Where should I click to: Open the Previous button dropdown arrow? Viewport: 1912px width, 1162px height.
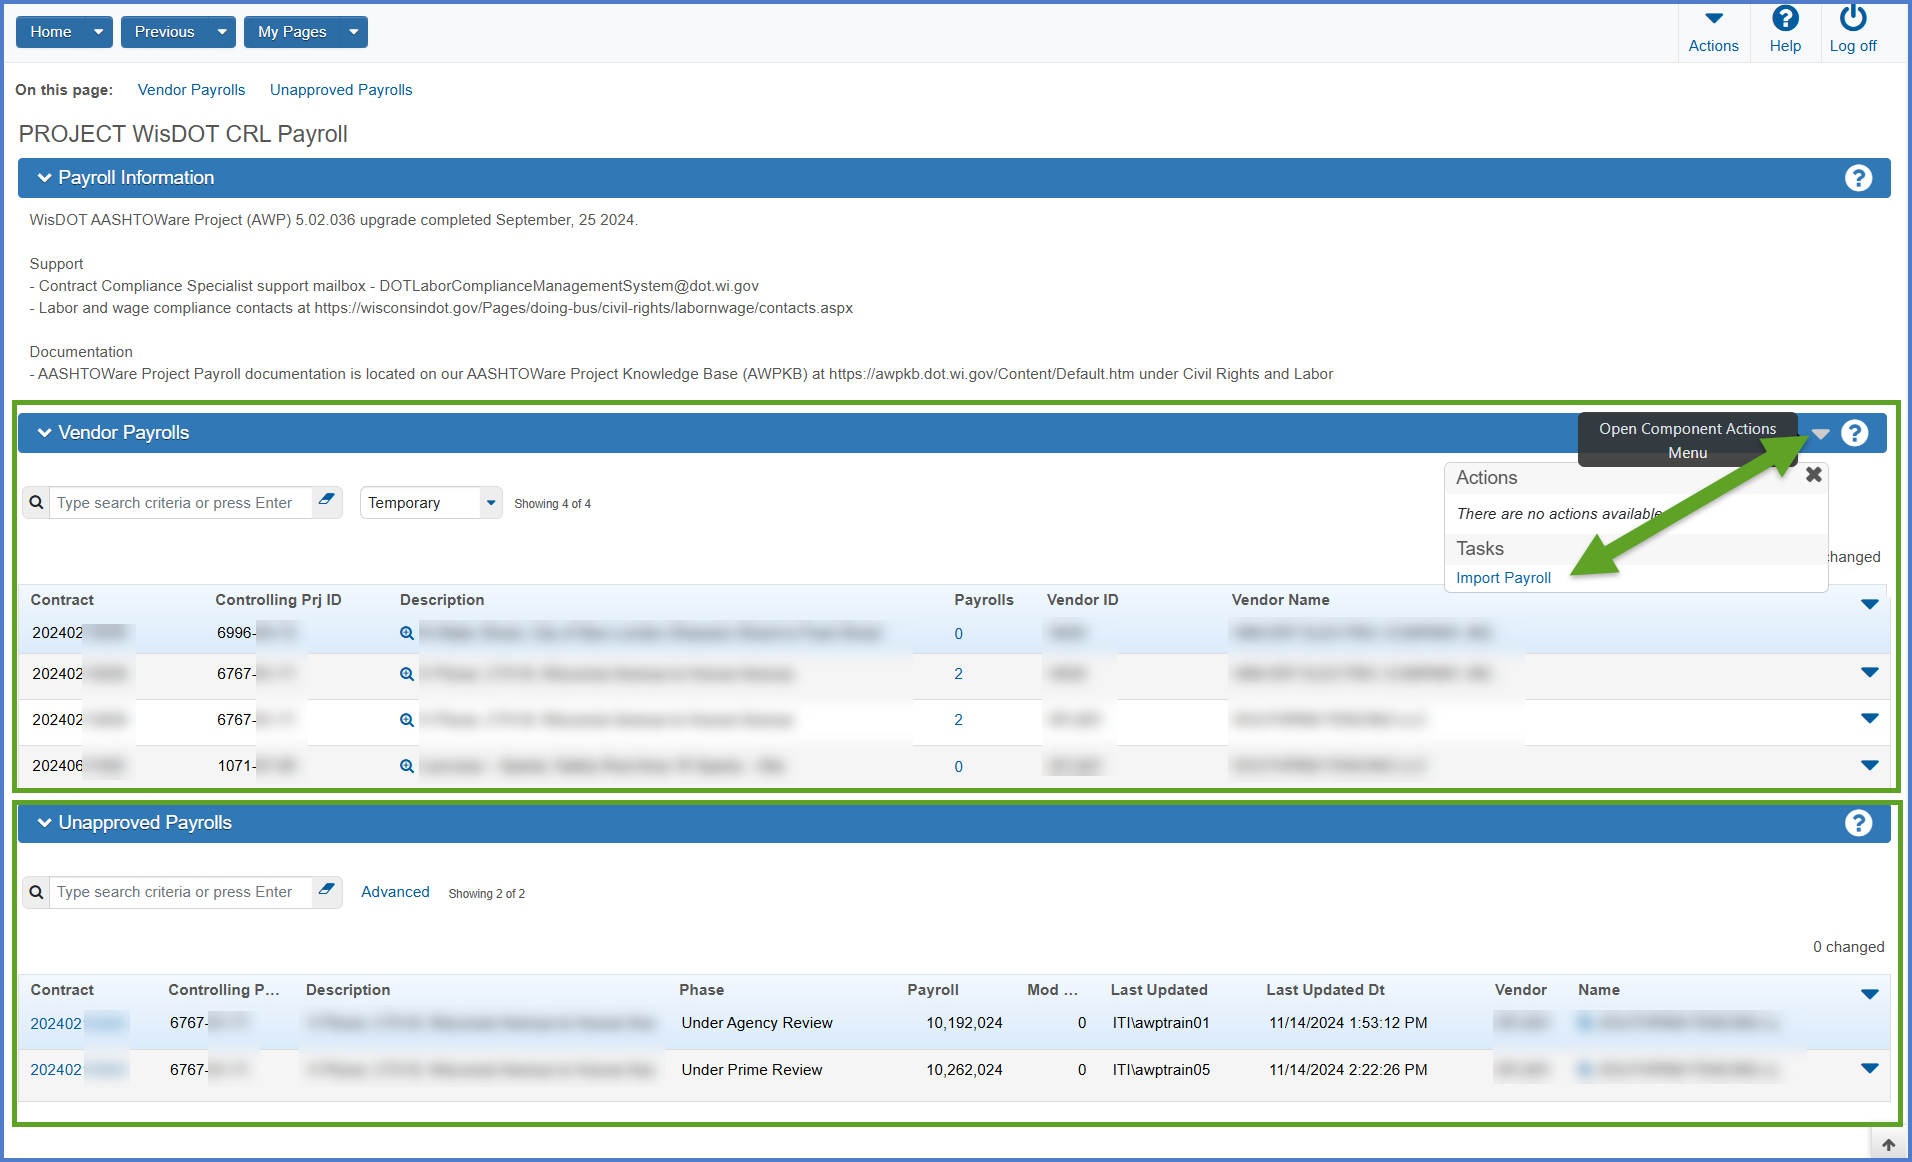(222, 32)
